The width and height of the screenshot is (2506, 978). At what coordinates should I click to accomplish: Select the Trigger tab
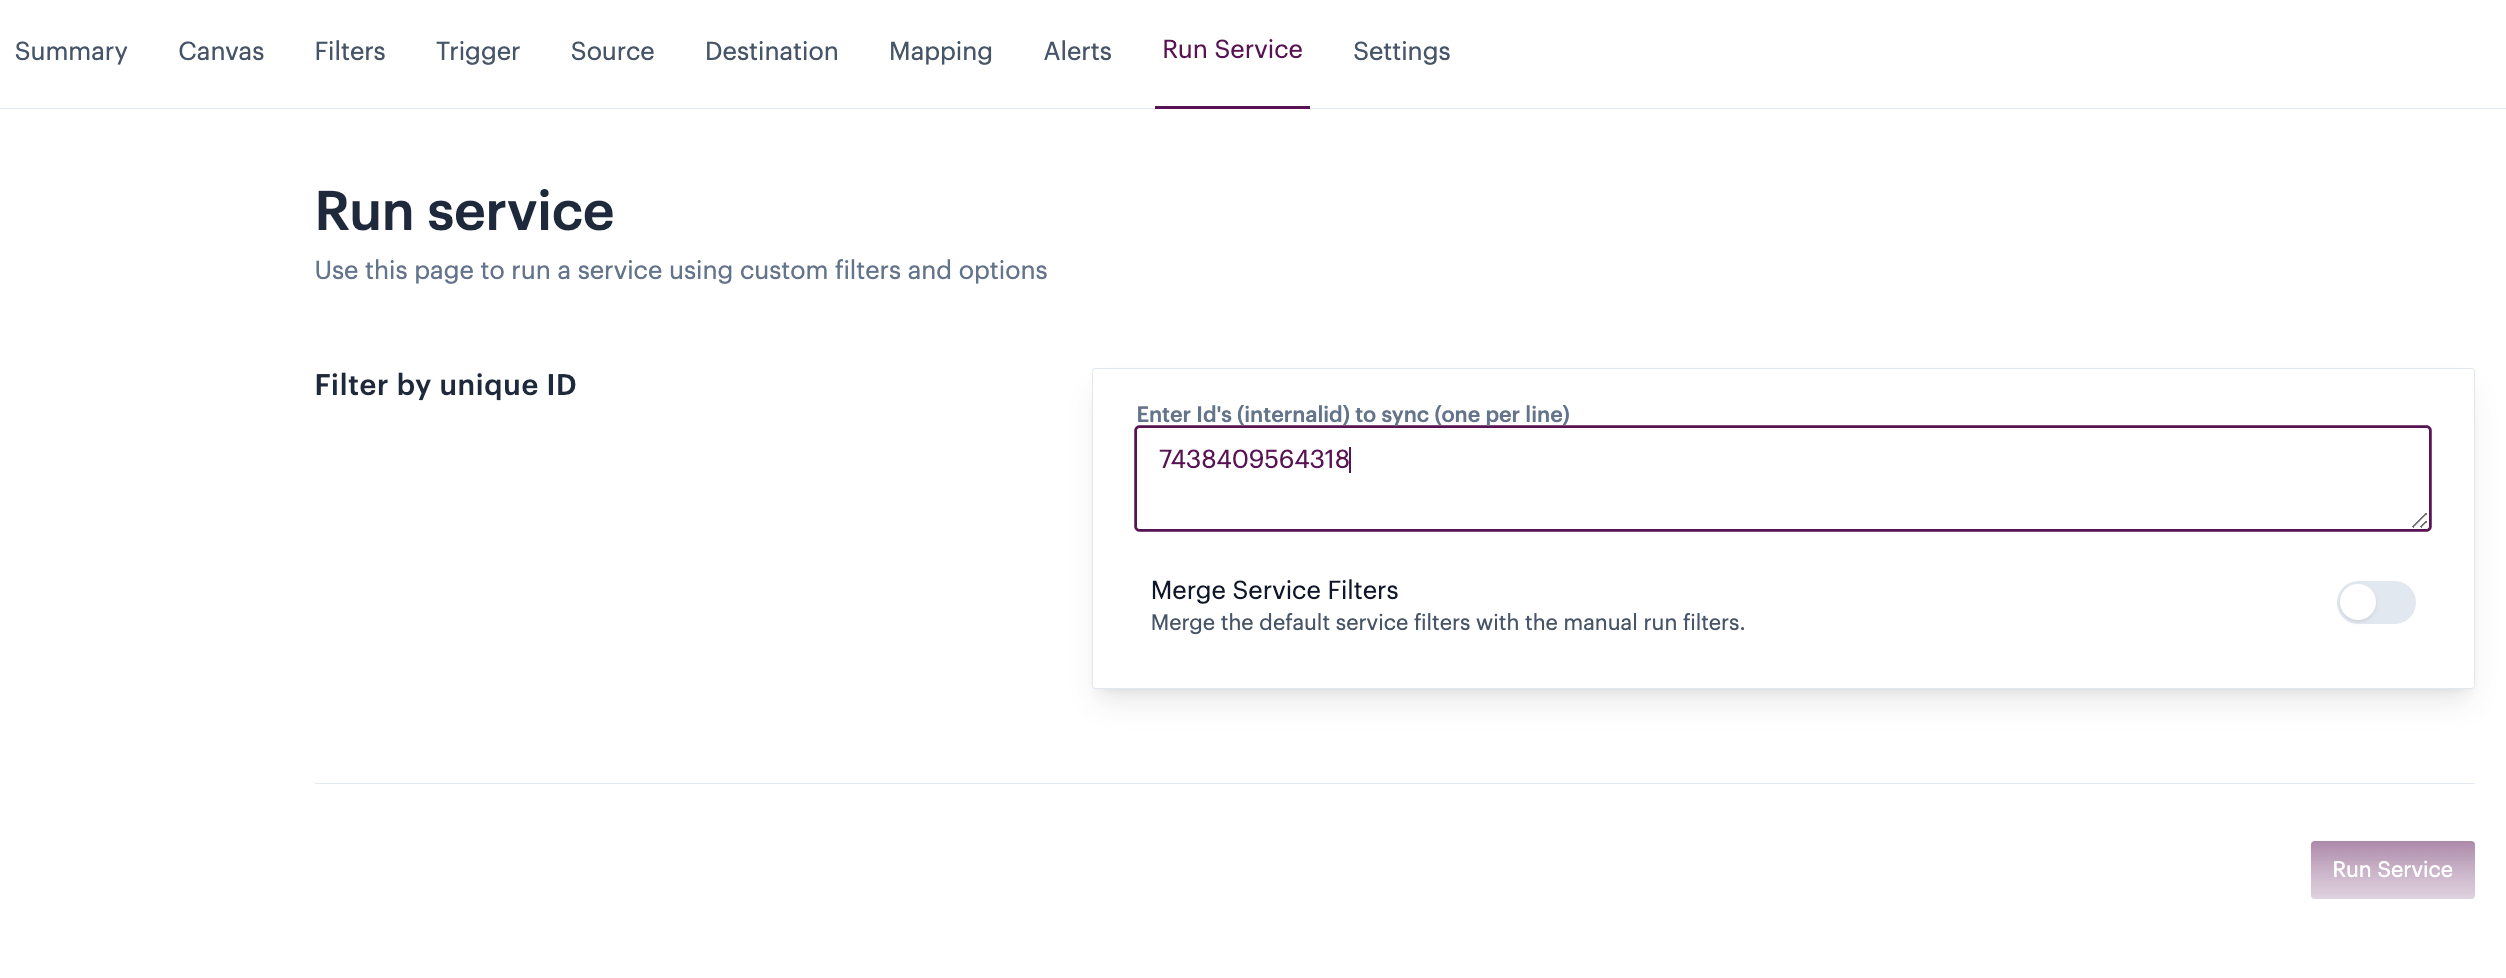[477, 51]
